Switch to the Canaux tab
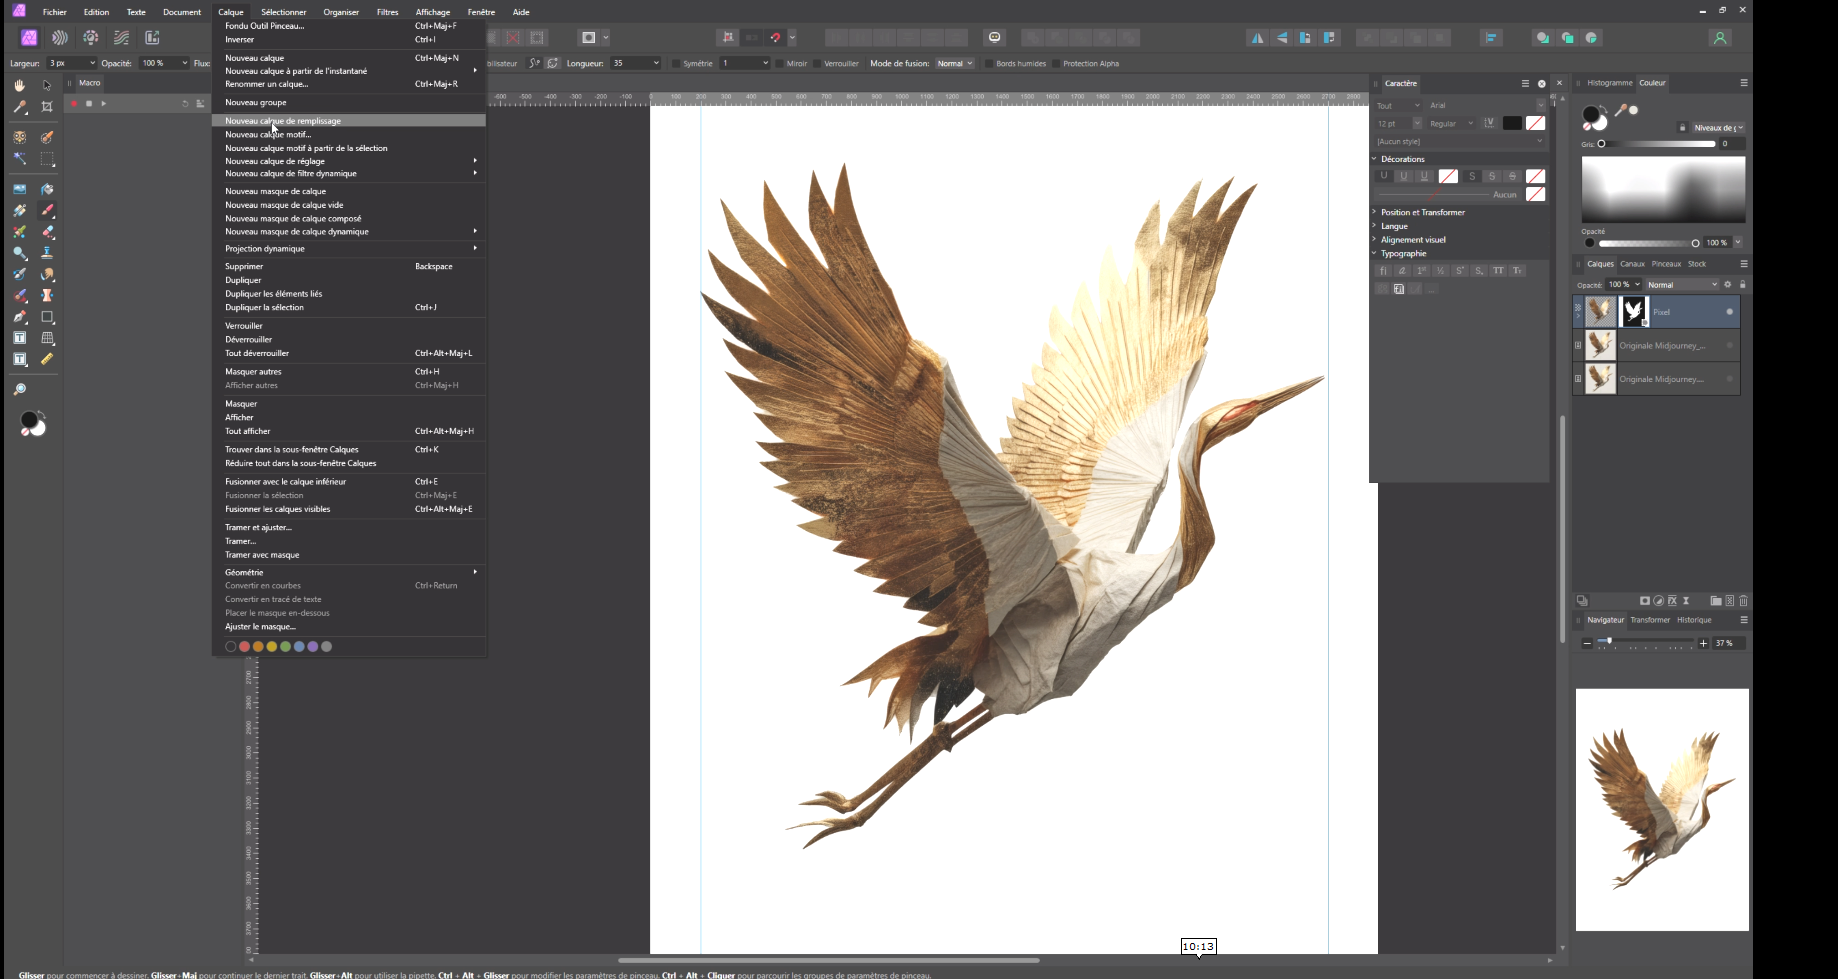 click(x=1632, y=264)
